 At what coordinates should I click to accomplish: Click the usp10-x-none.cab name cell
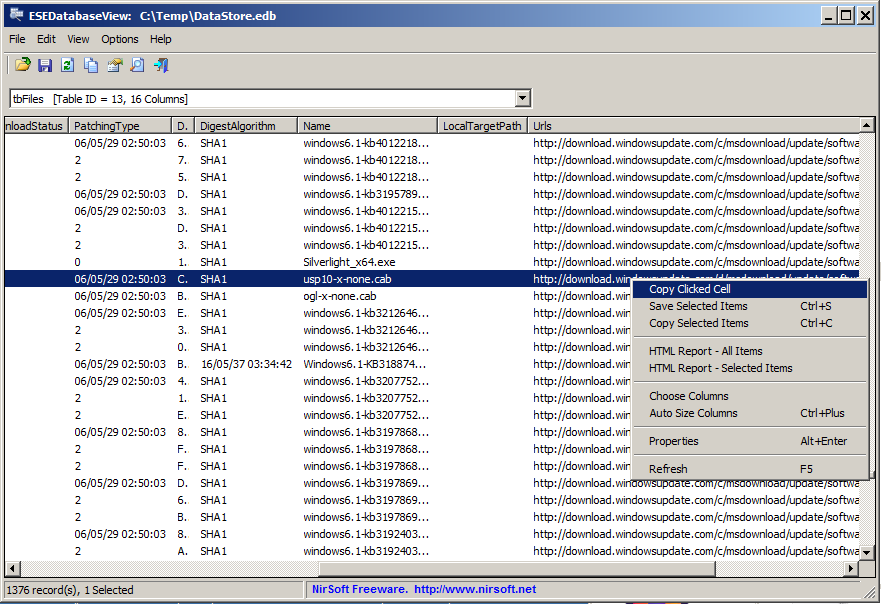coord(347,279)
